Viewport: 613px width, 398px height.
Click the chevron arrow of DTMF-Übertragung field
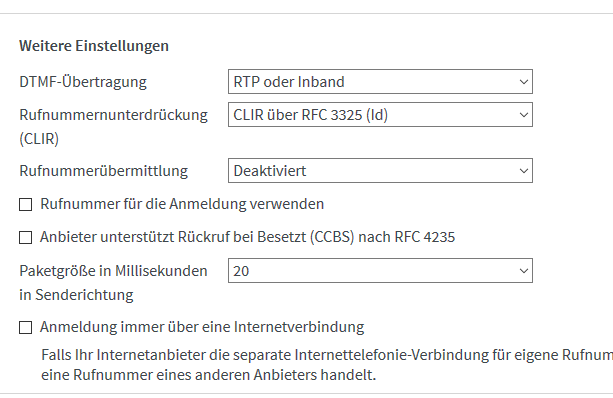(x=523, y=82)
